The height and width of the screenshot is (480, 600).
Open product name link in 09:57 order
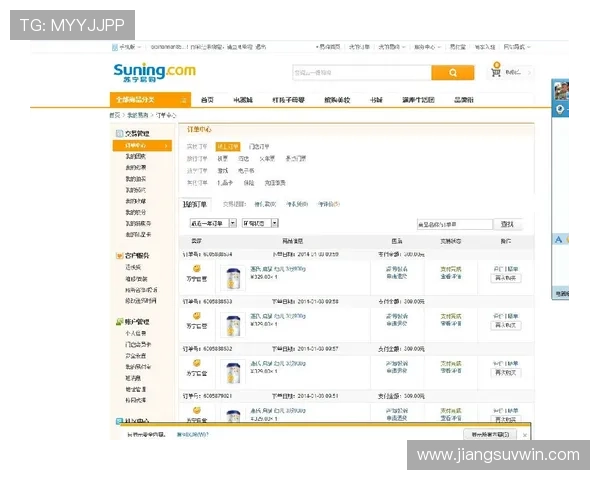tap(278, 363)
